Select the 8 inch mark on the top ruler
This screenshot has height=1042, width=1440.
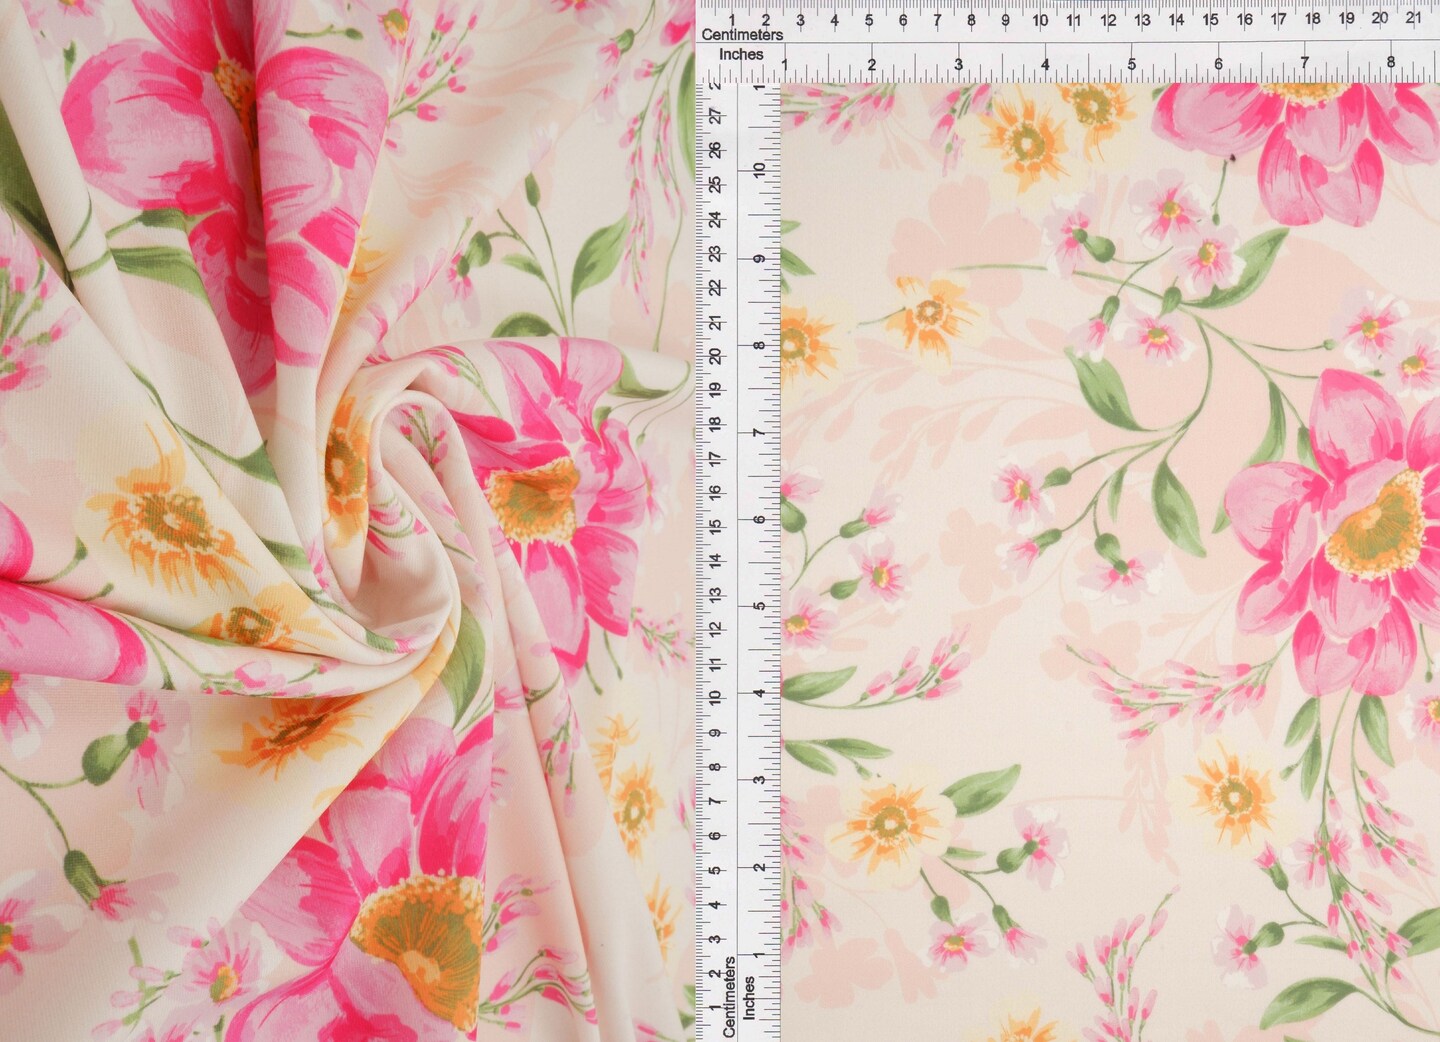point(1392,63)
